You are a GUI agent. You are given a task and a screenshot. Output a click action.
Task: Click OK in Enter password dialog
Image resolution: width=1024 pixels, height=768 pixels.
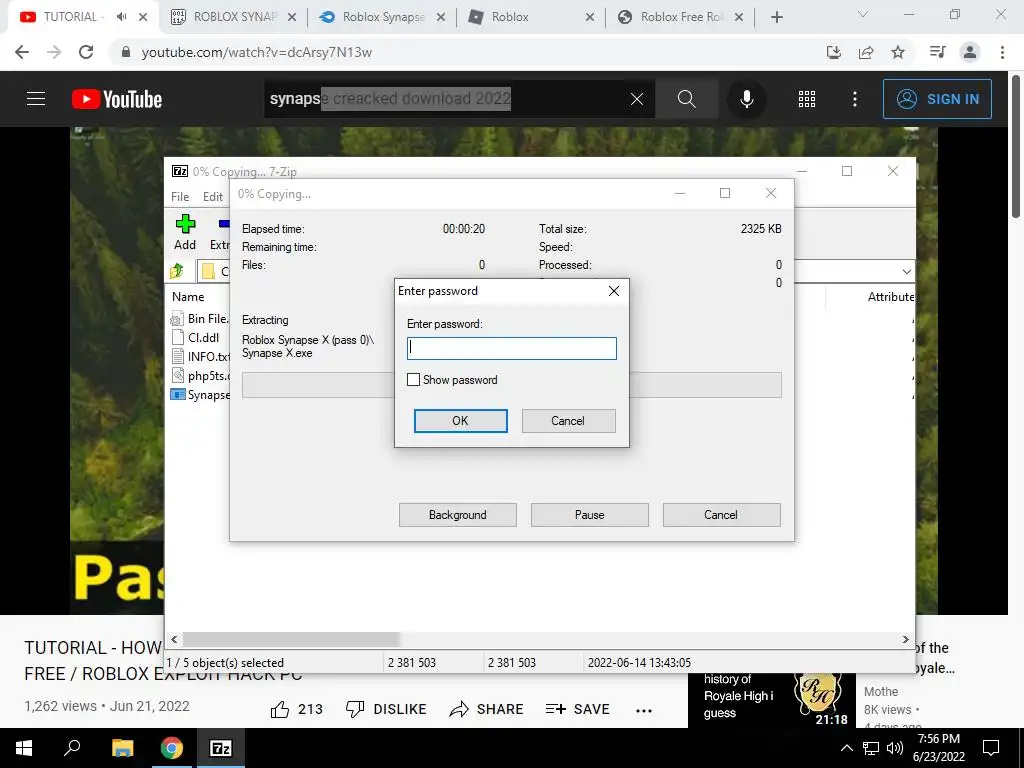click(x=460, y=421)
